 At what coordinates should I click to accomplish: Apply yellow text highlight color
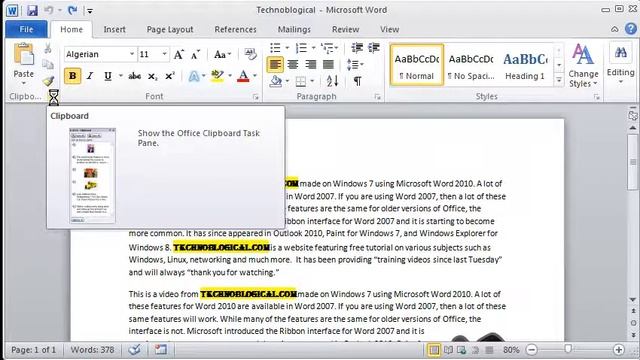[217, 76]
